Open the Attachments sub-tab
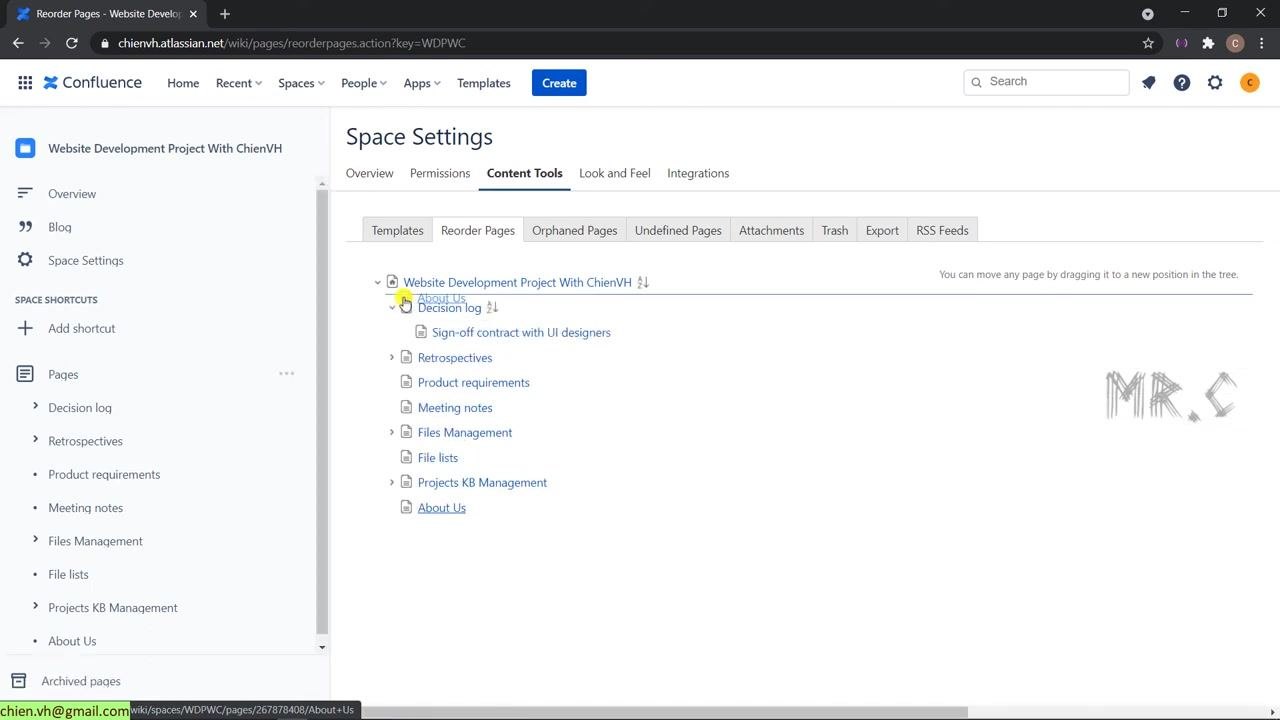Viewport: 1280px width, 720px height. pos(772,230)
